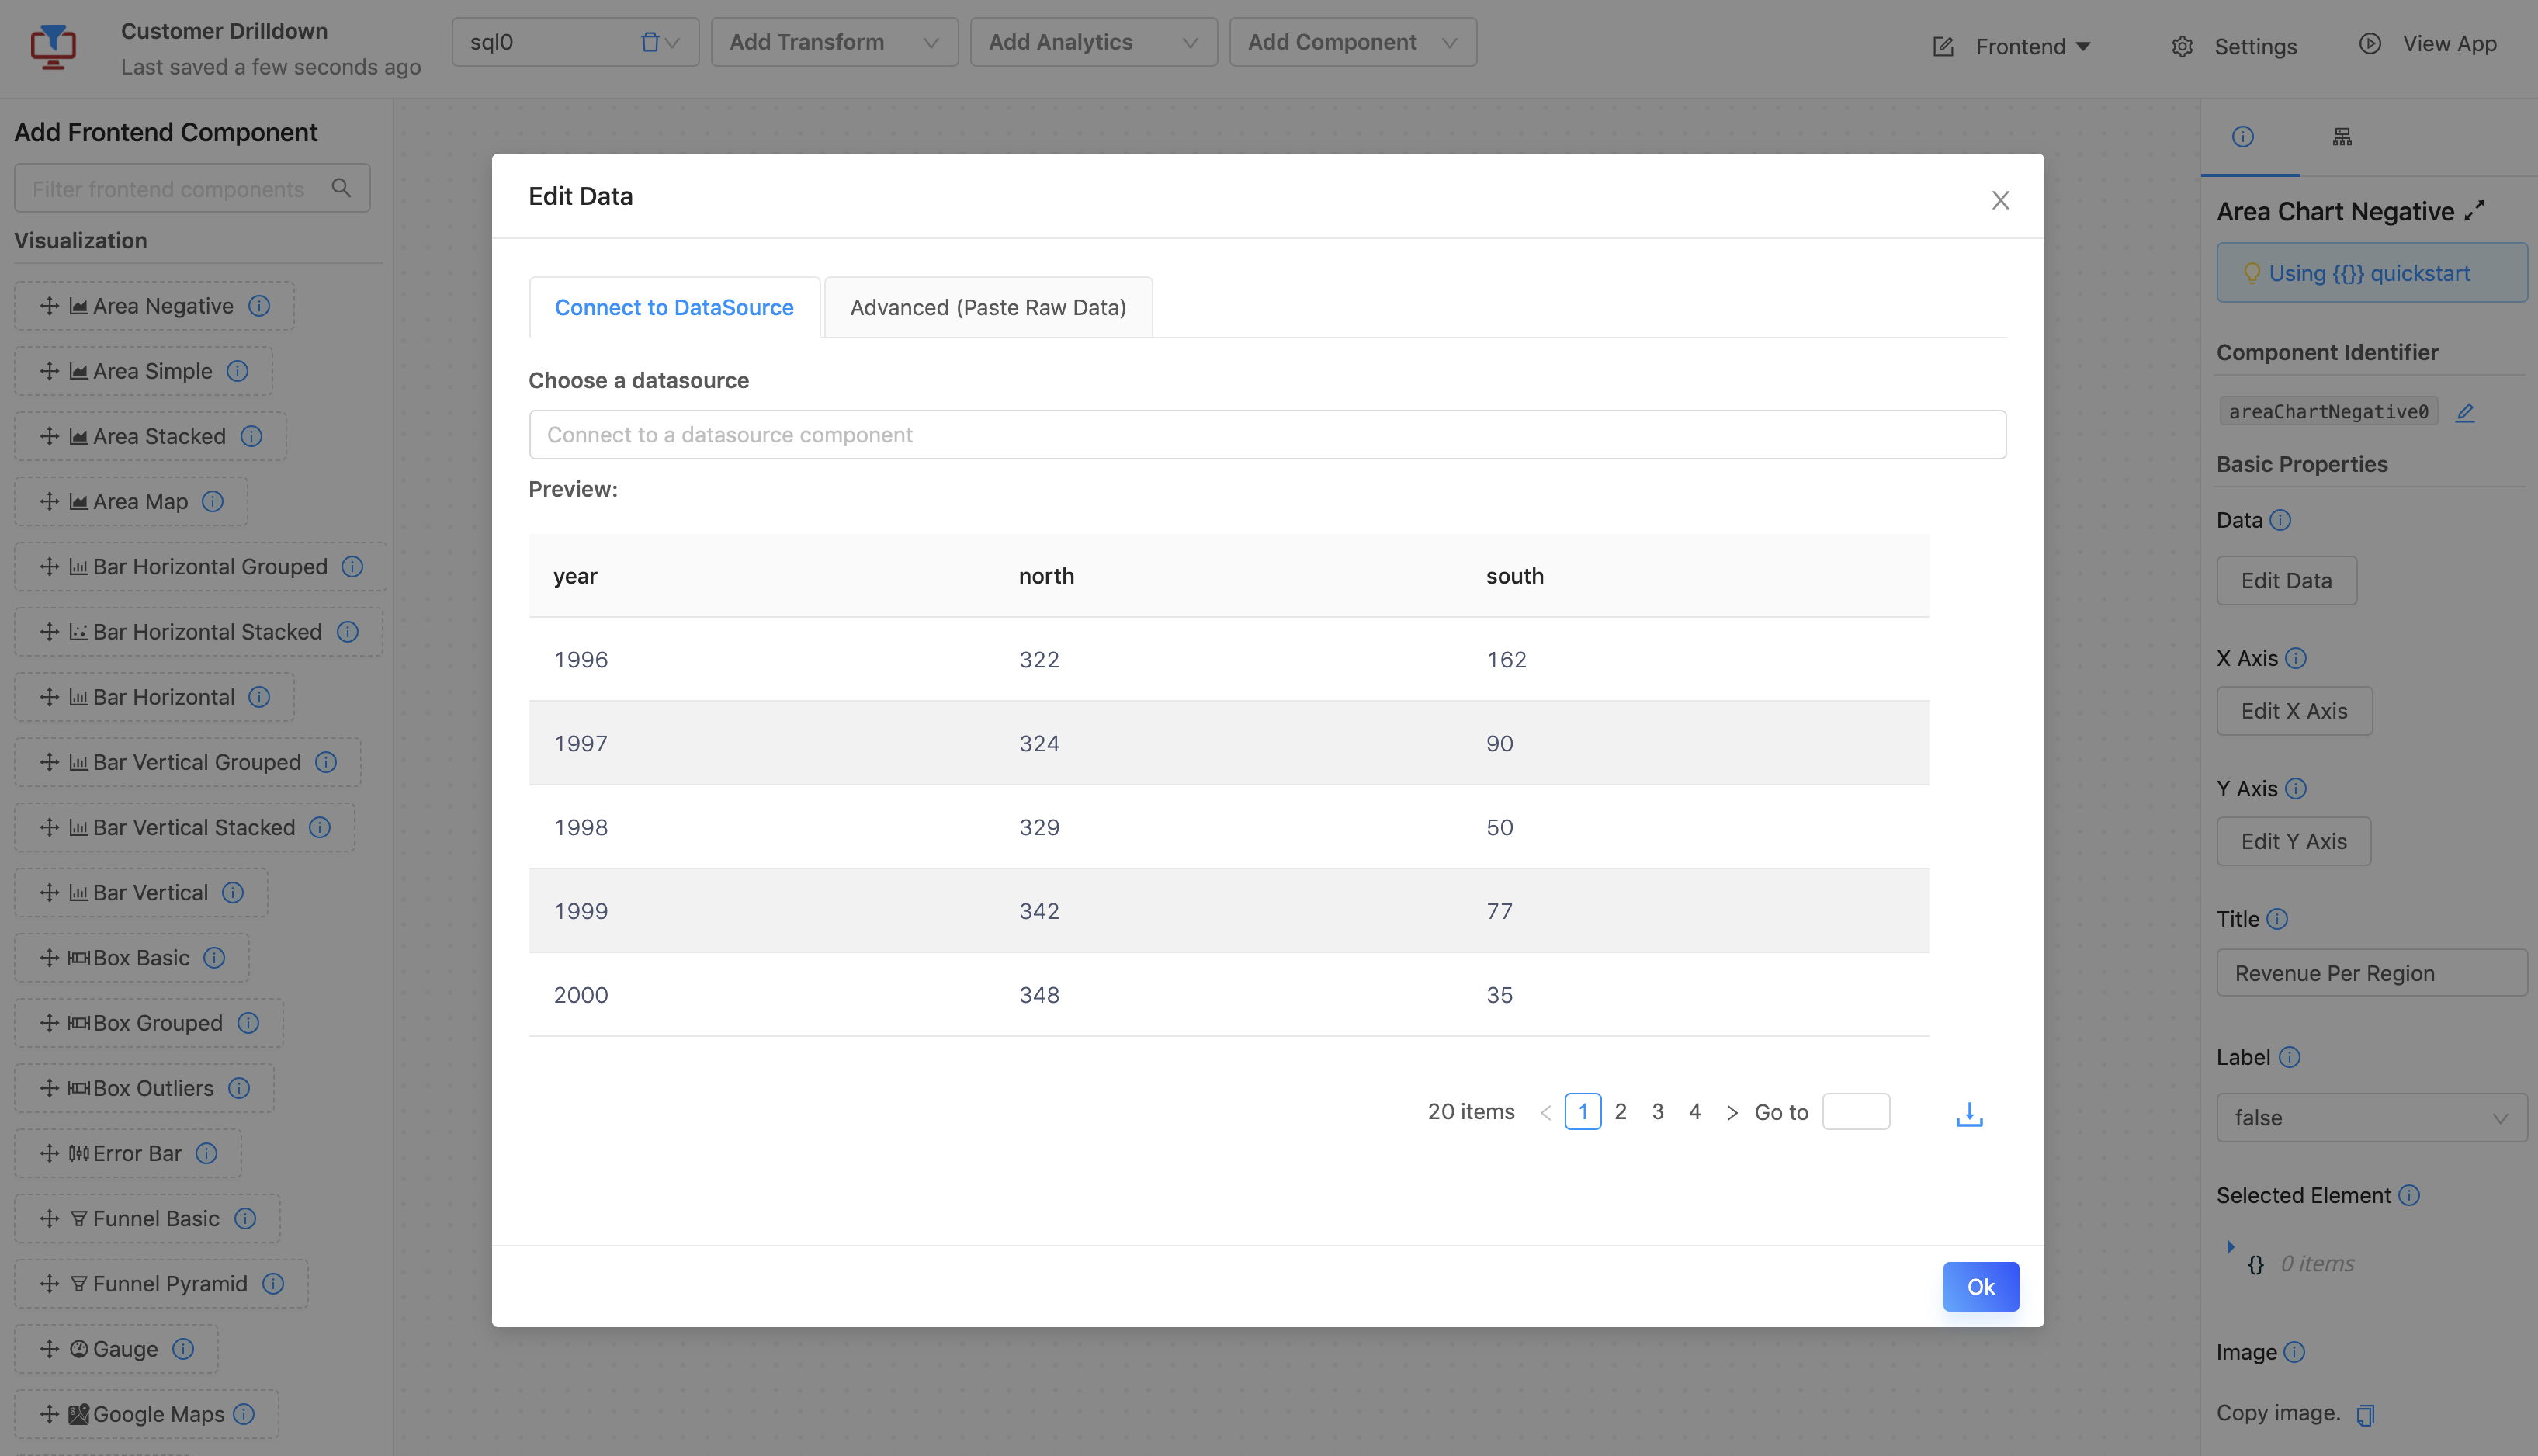Go to page 4 of preview table
The height and width of the screenshot is (1456, 2538).
pyautogui.click(x=1694, y=1111)
